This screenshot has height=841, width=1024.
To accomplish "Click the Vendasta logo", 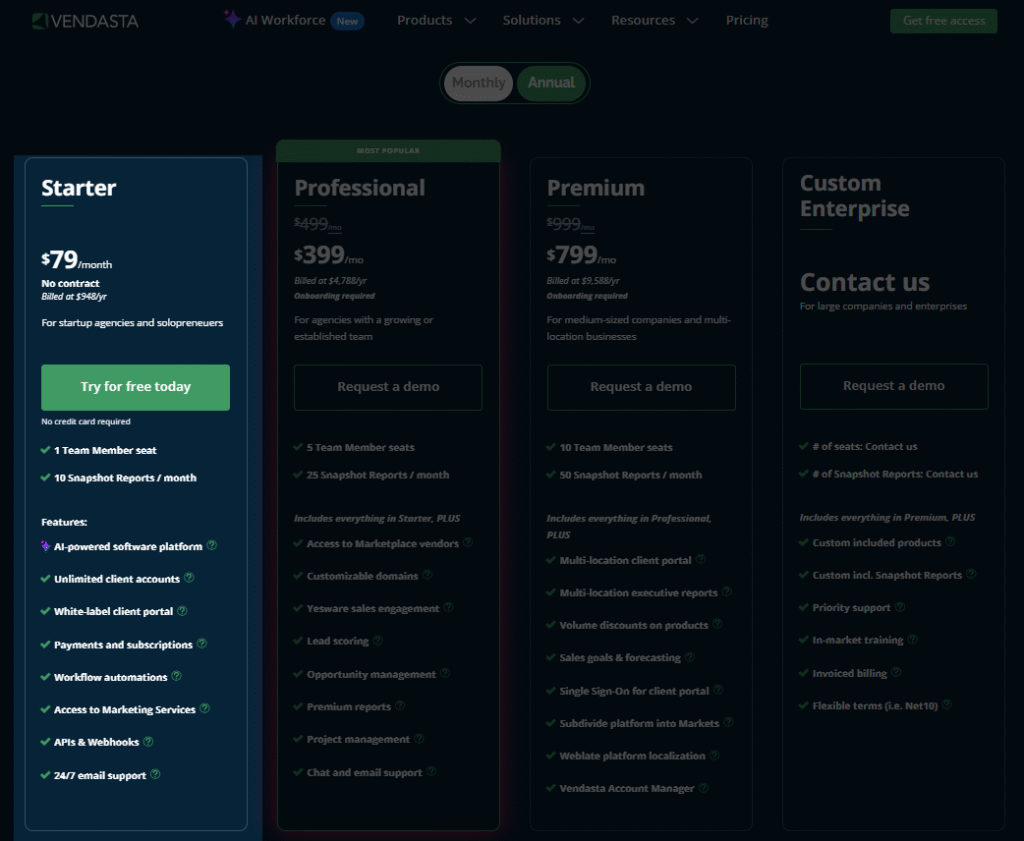I will coord(84,21).
